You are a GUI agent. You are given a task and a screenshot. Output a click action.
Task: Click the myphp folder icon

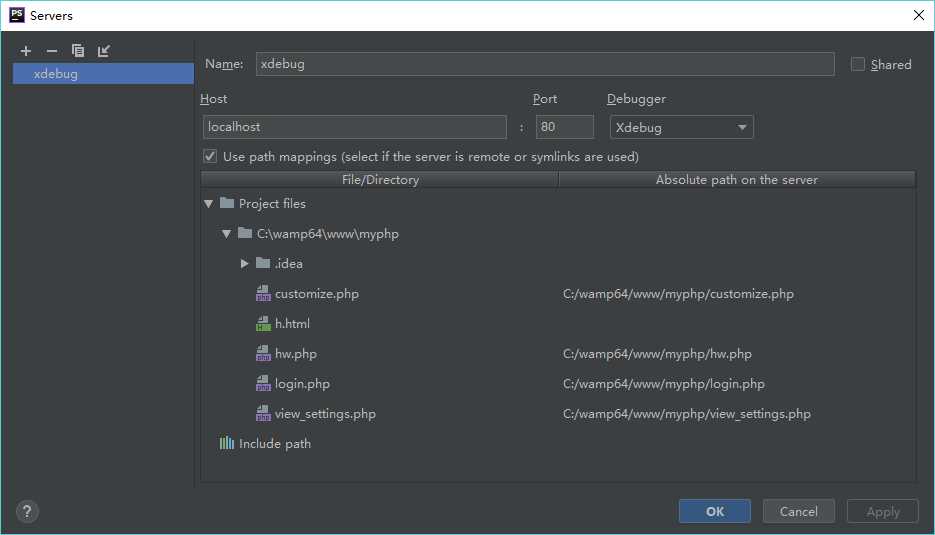[244, 233]
